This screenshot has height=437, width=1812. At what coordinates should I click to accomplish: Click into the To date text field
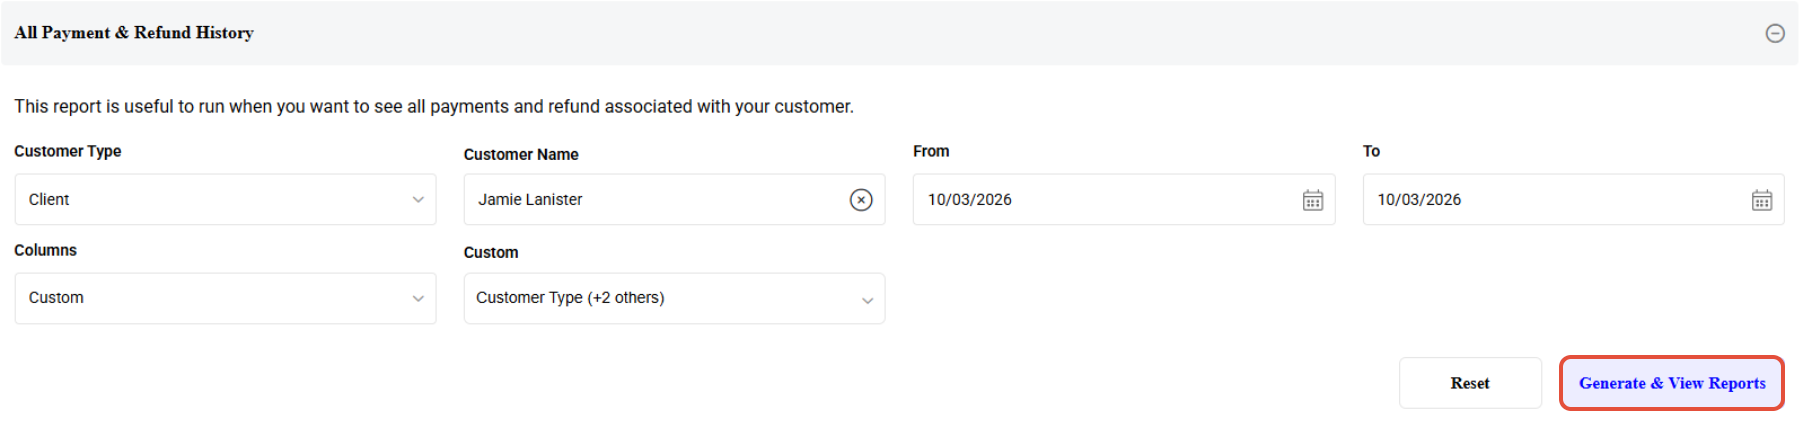pos(1550,200)
